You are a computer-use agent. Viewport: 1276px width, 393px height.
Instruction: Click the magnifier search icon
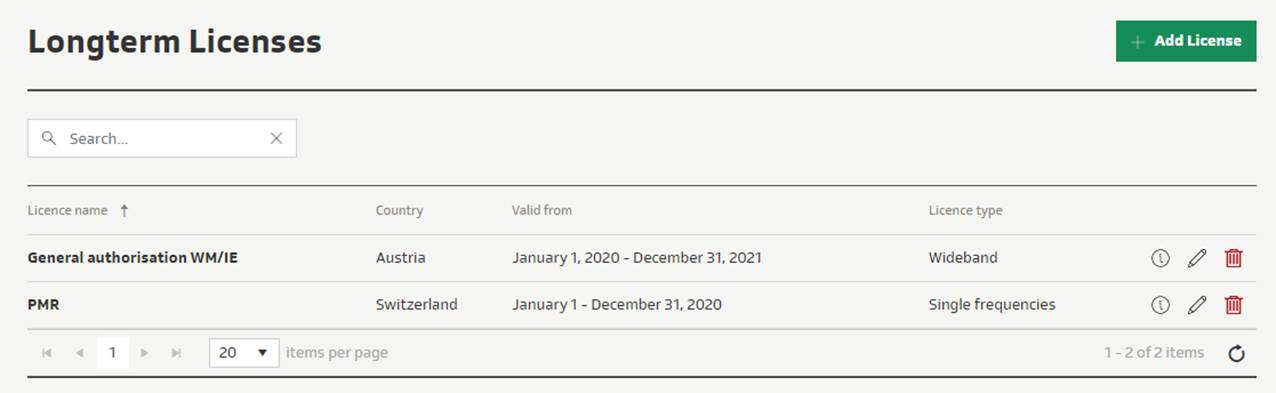48,139
